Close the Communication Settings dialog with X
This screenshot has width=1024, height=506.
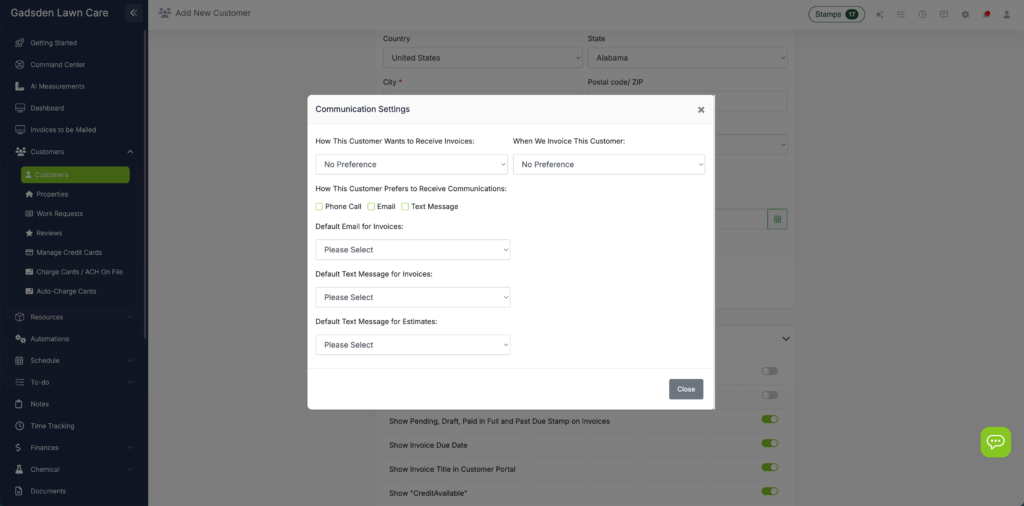coord(701,110)
